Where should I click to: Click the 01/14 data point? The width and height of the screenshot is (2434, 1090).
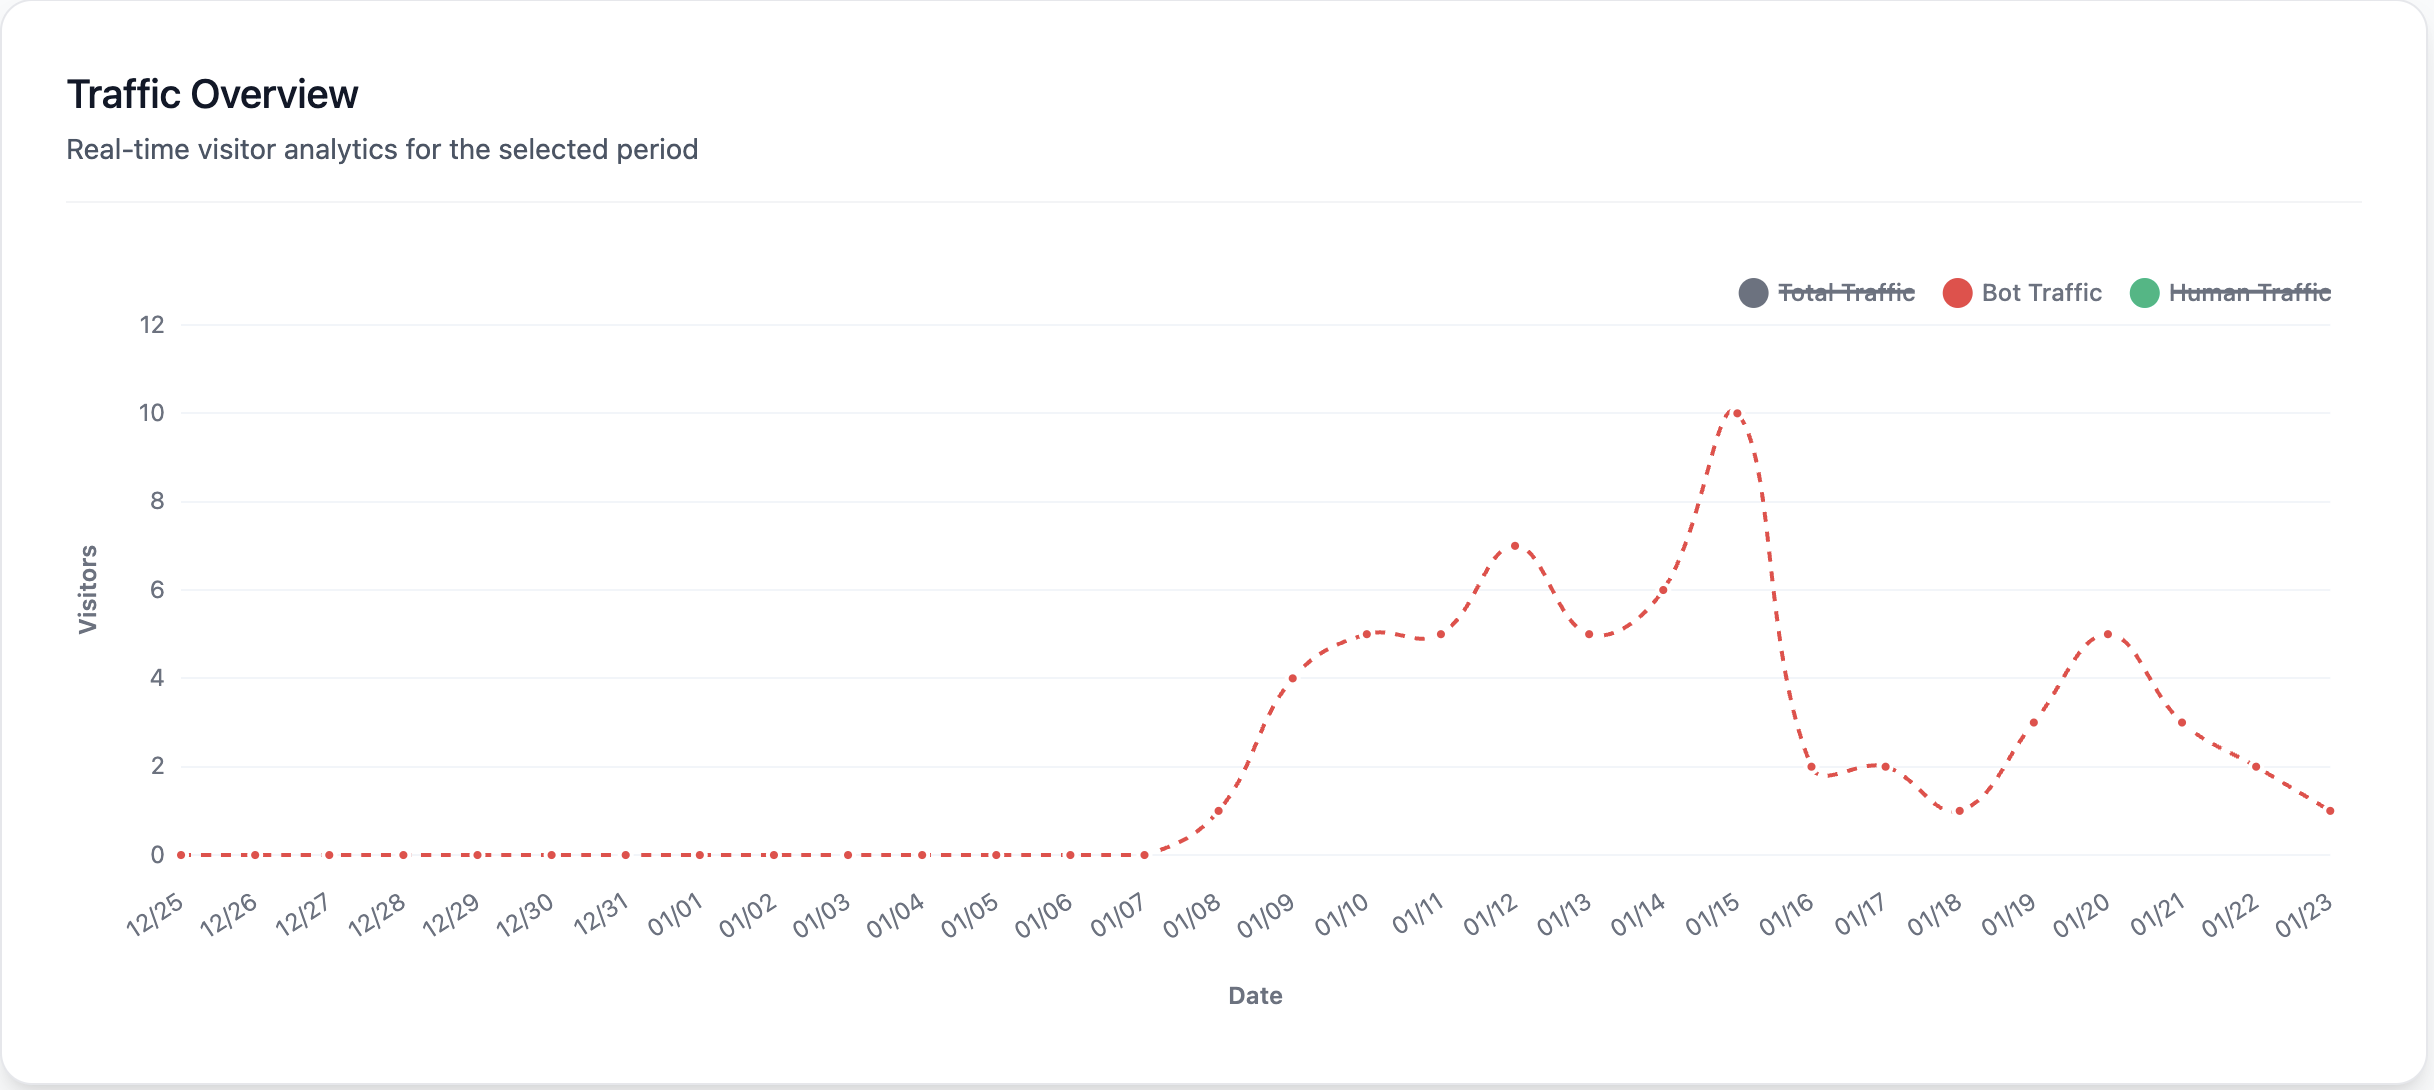(x=1663, y=590)
